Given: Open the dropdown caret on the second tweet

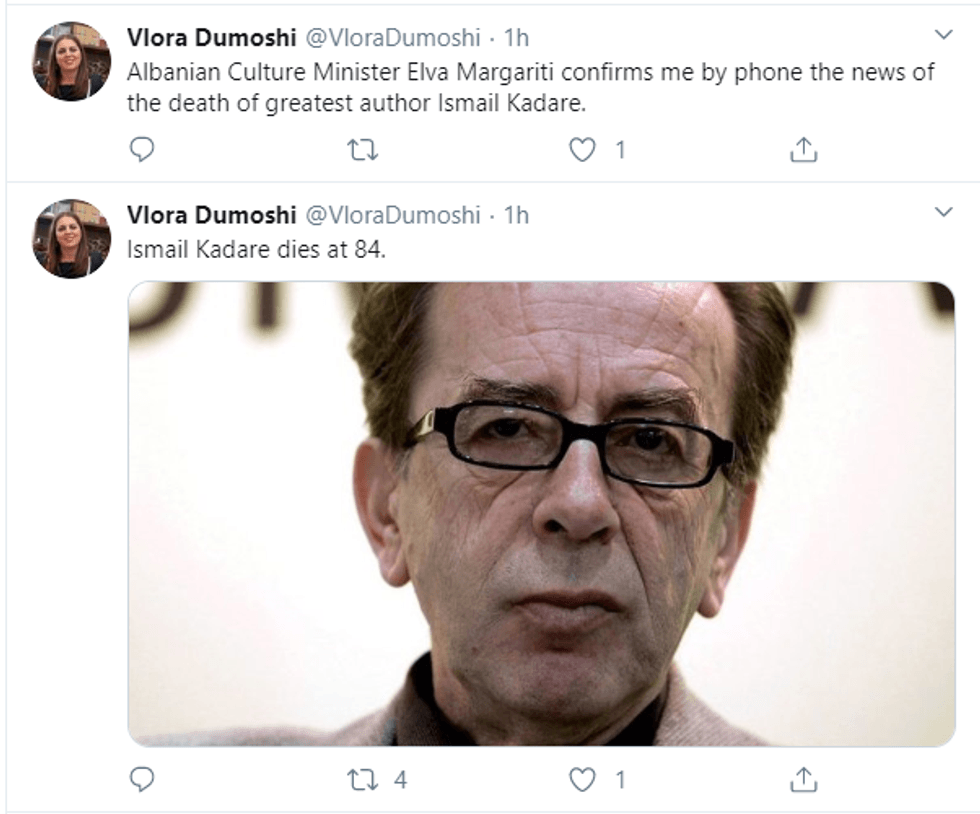Looking at the screenshot, I should (942, 211).
